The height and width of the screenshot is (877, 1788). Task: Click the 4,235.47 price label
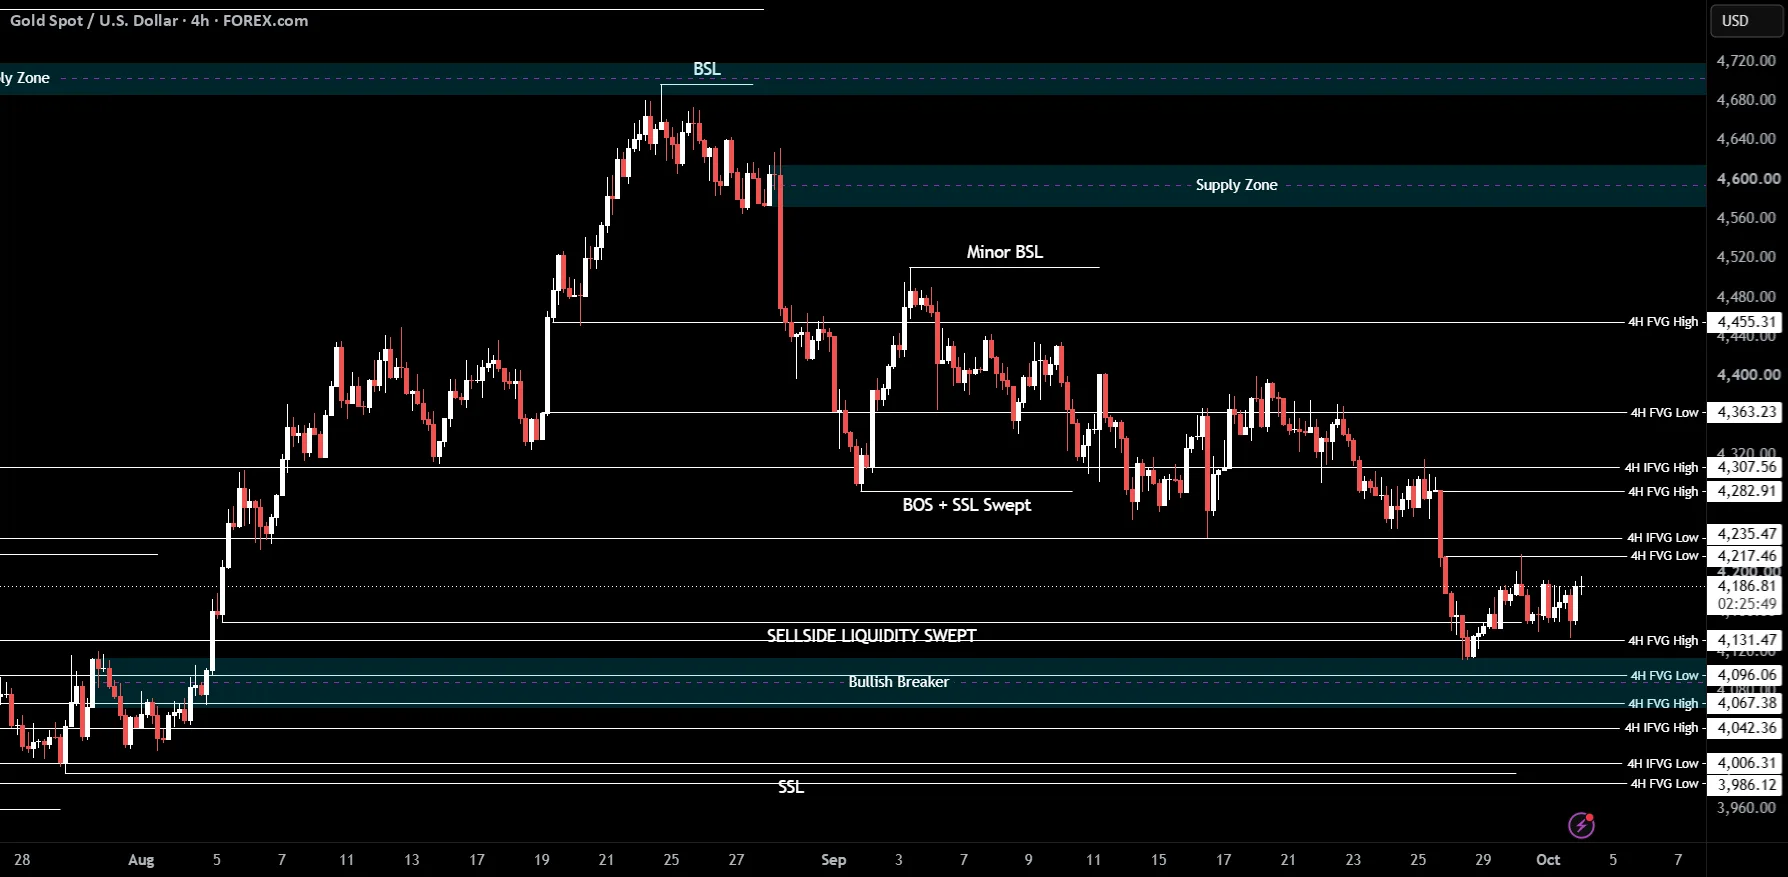tap(1746, 534)
